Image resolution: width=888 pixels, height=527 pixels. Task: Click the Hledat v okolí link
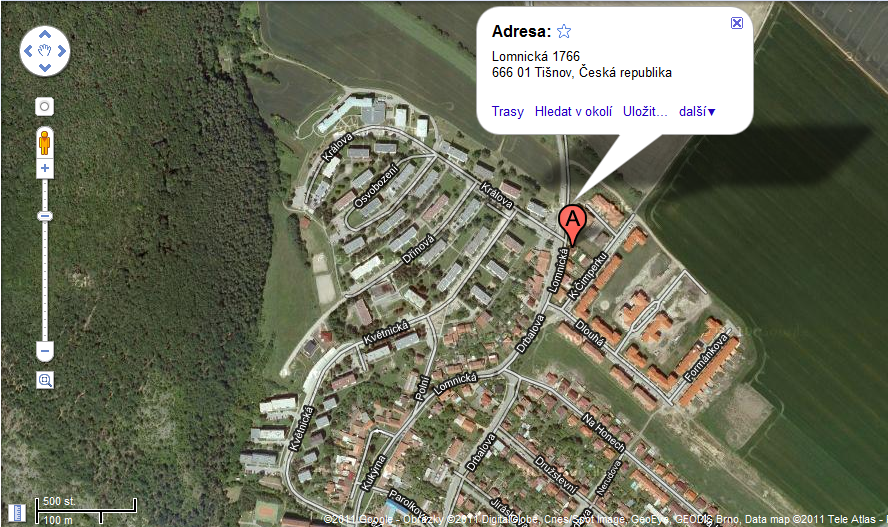pos(573,112)
